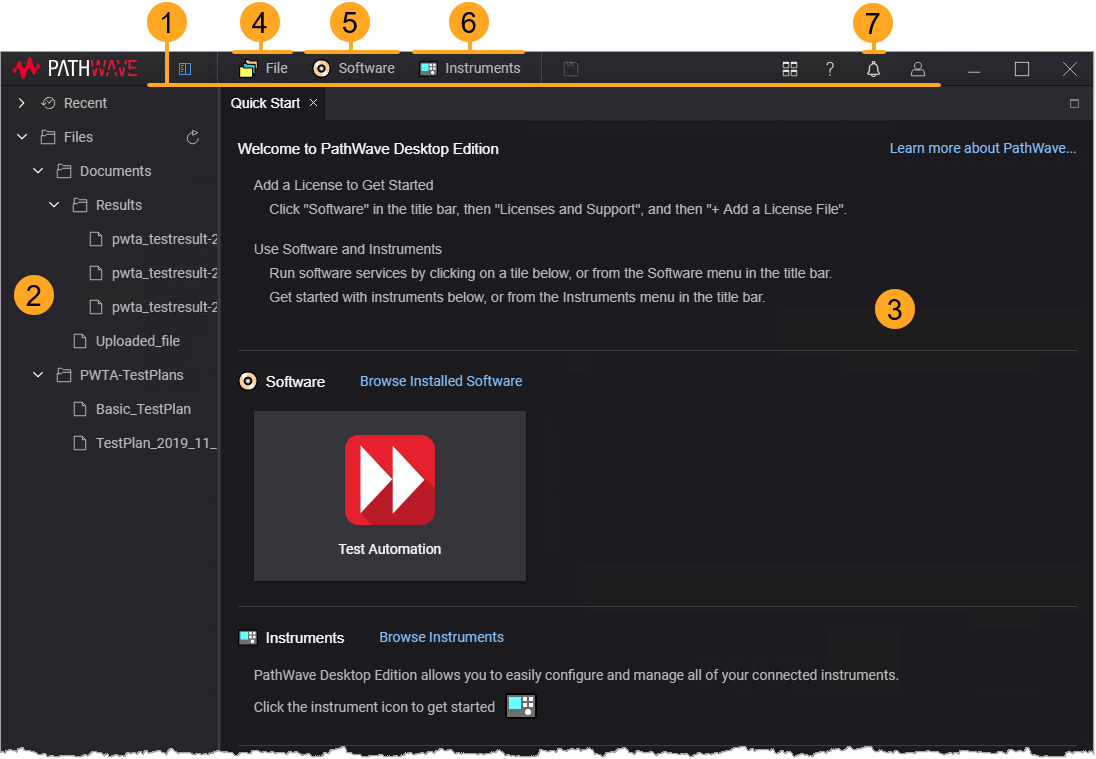
Task: Collapse the Results folder
Action: pos(54,205)
